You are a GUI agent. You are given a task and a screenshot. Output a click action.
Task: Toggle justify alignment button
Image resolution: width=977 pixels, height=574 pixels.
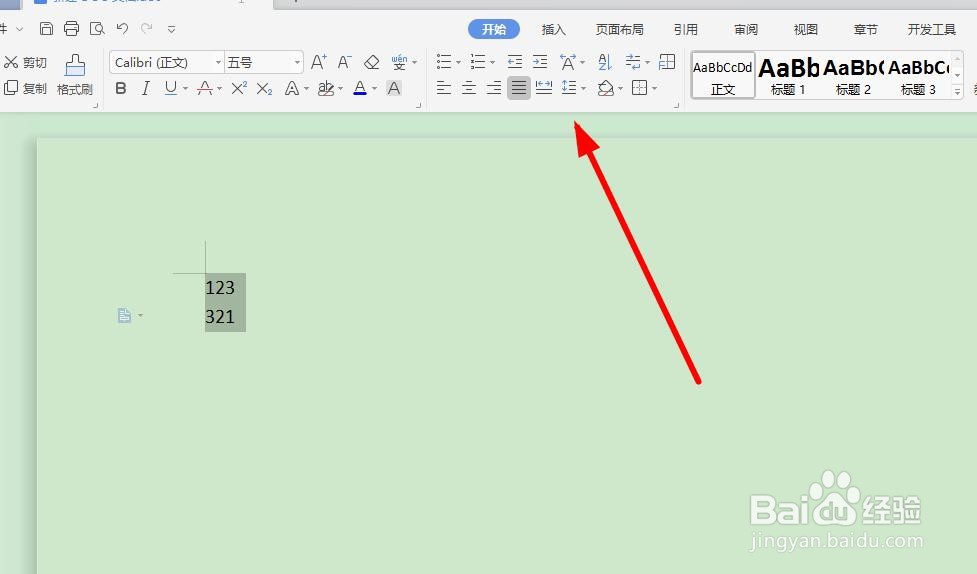point(518,88)
